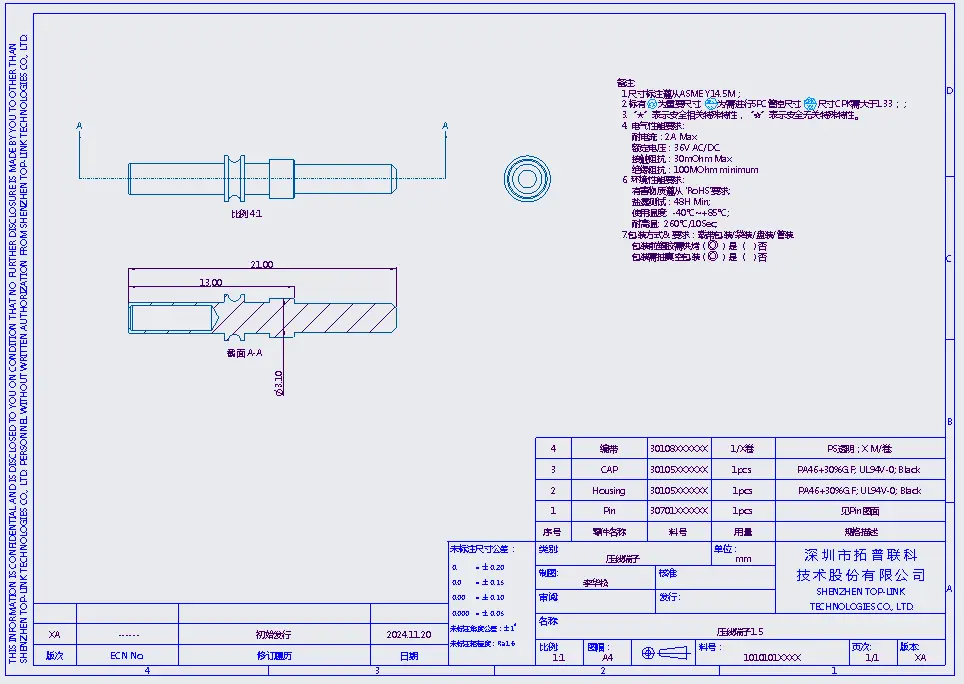Select the Housing row in parts list
964x684 pixels.
[740, 491]
